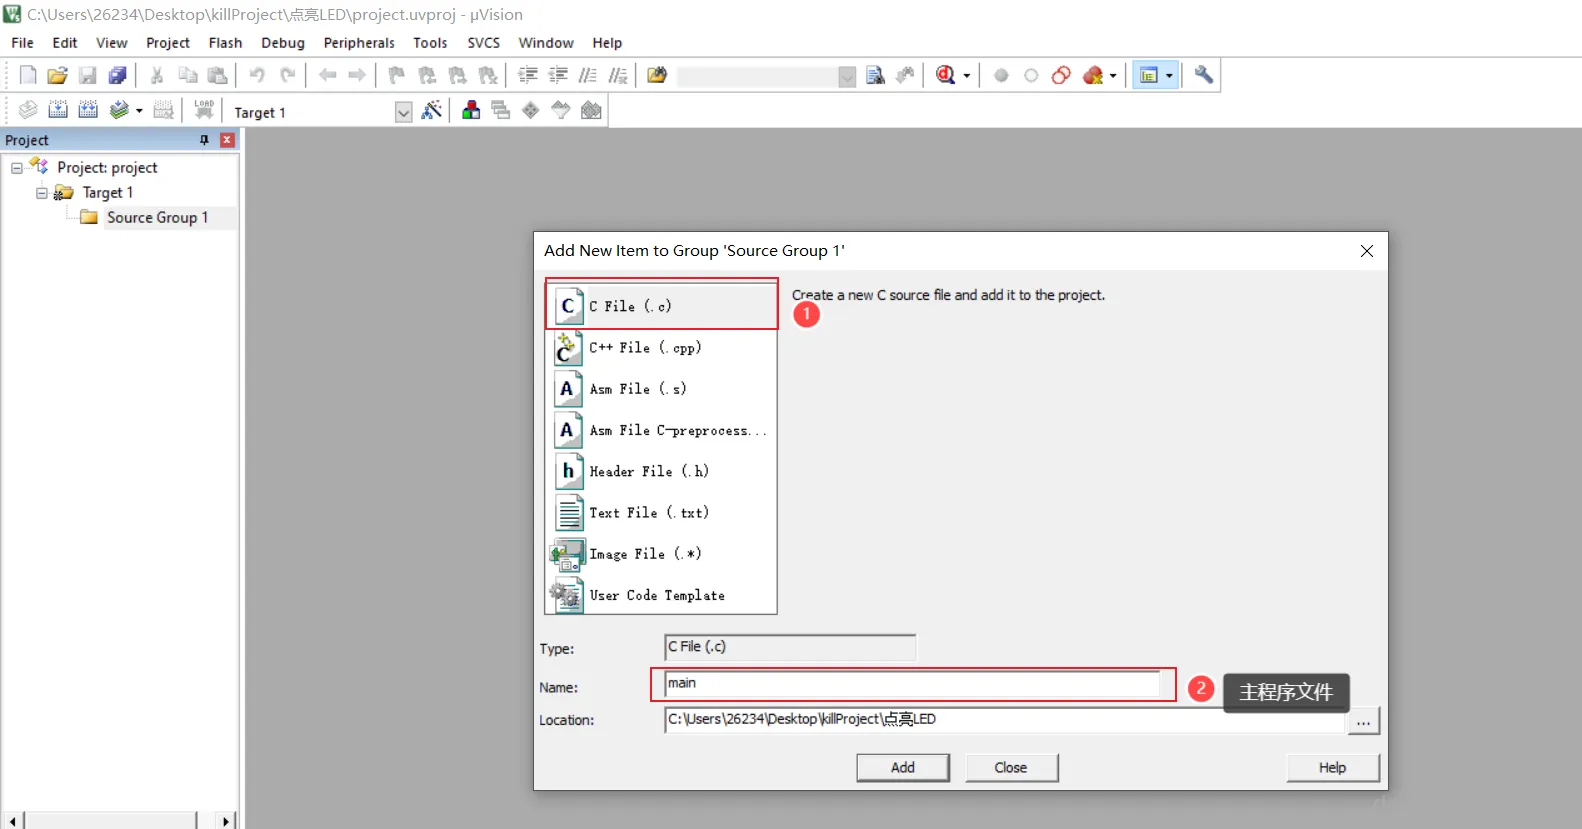
Task: Collapse the 'Project: project' tree node
Action: 17,168
